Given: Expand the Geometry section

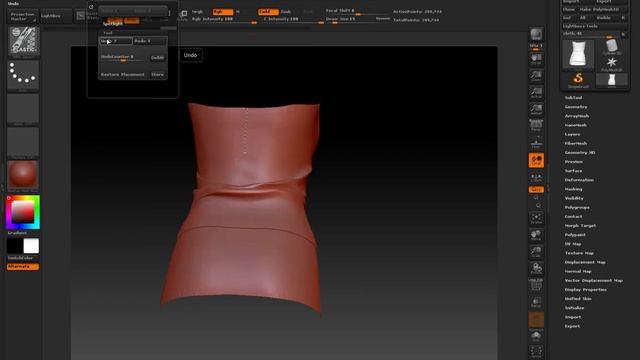Looking at the screenshot, I should tap(576, 107).
